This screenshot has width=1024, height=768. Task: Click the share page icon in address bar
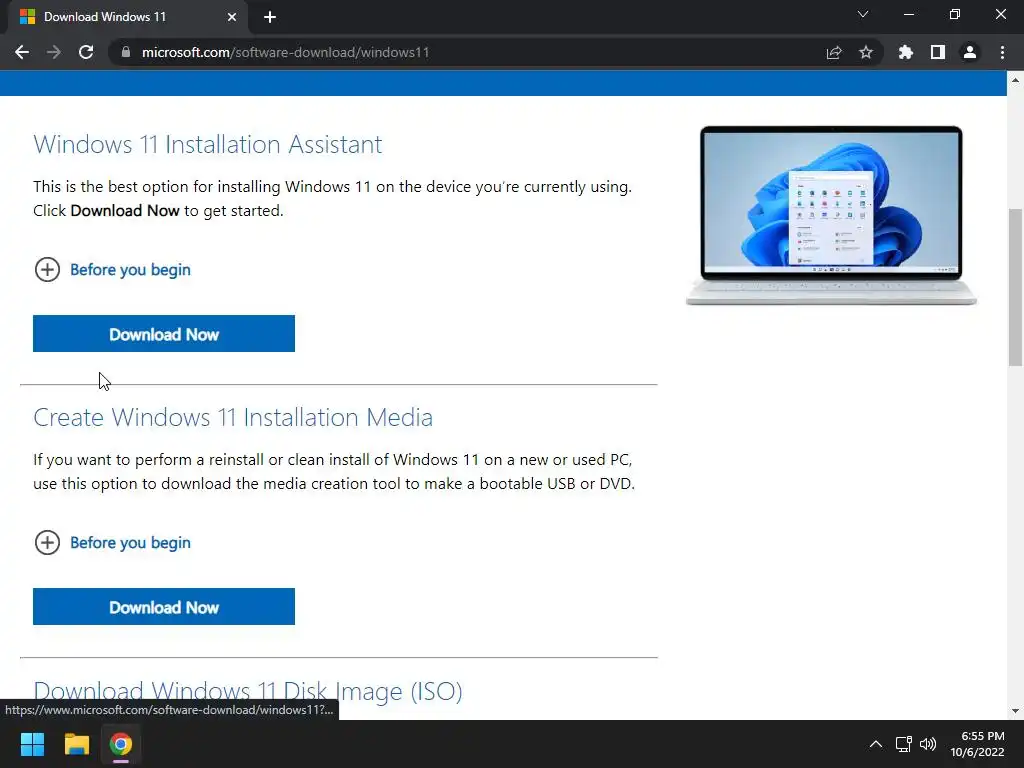tap(834, 52)
